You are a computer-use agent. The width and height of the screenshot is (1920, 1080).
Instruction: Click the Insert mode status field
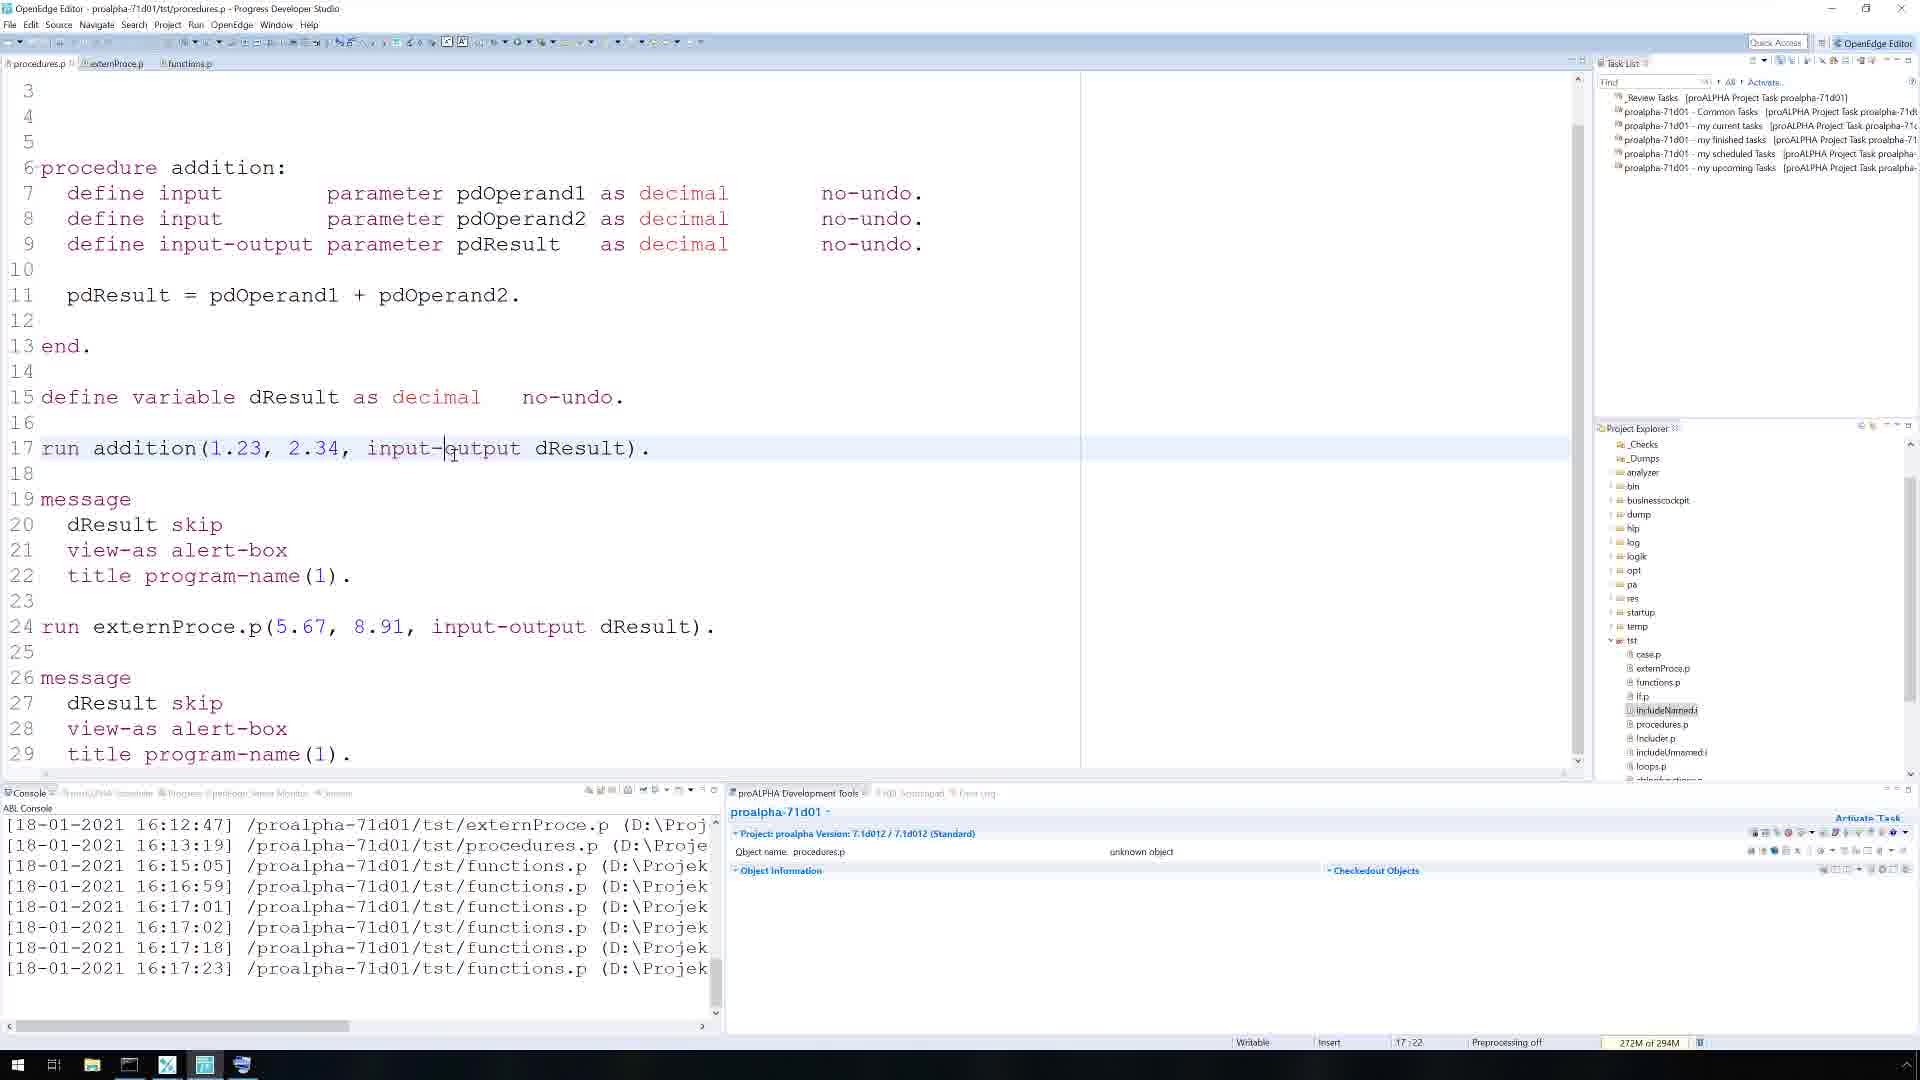pos(1329,1042)
